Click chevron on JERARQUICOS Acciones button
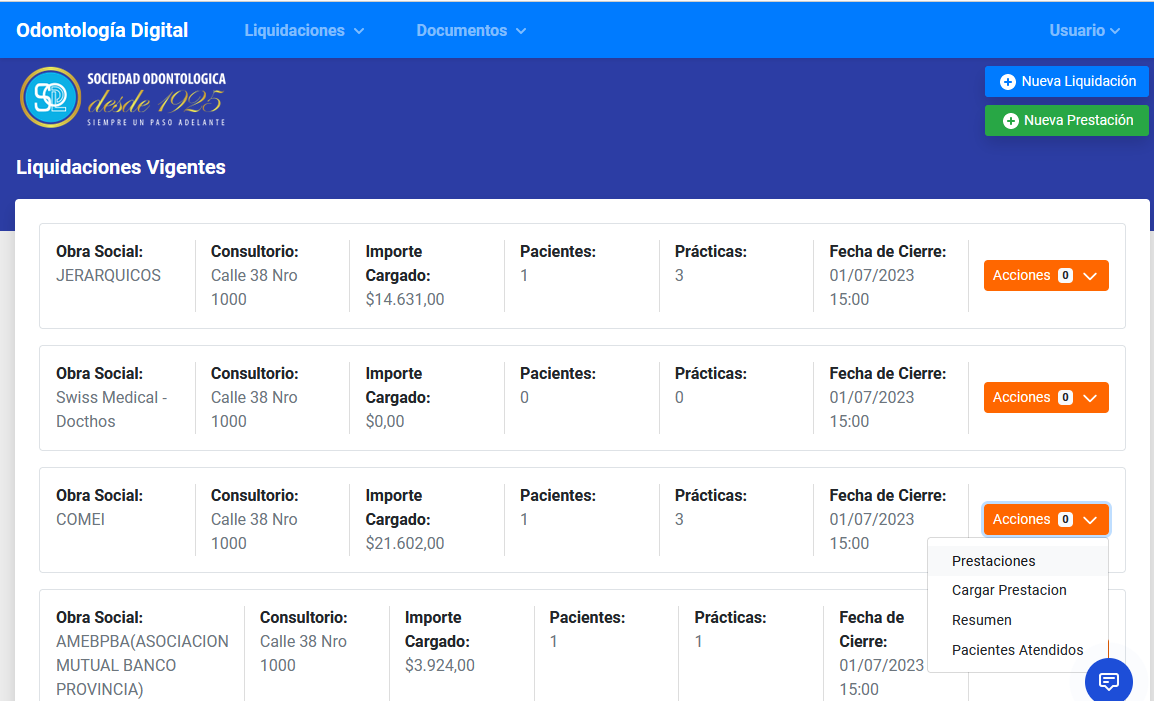 point(1090,276)
